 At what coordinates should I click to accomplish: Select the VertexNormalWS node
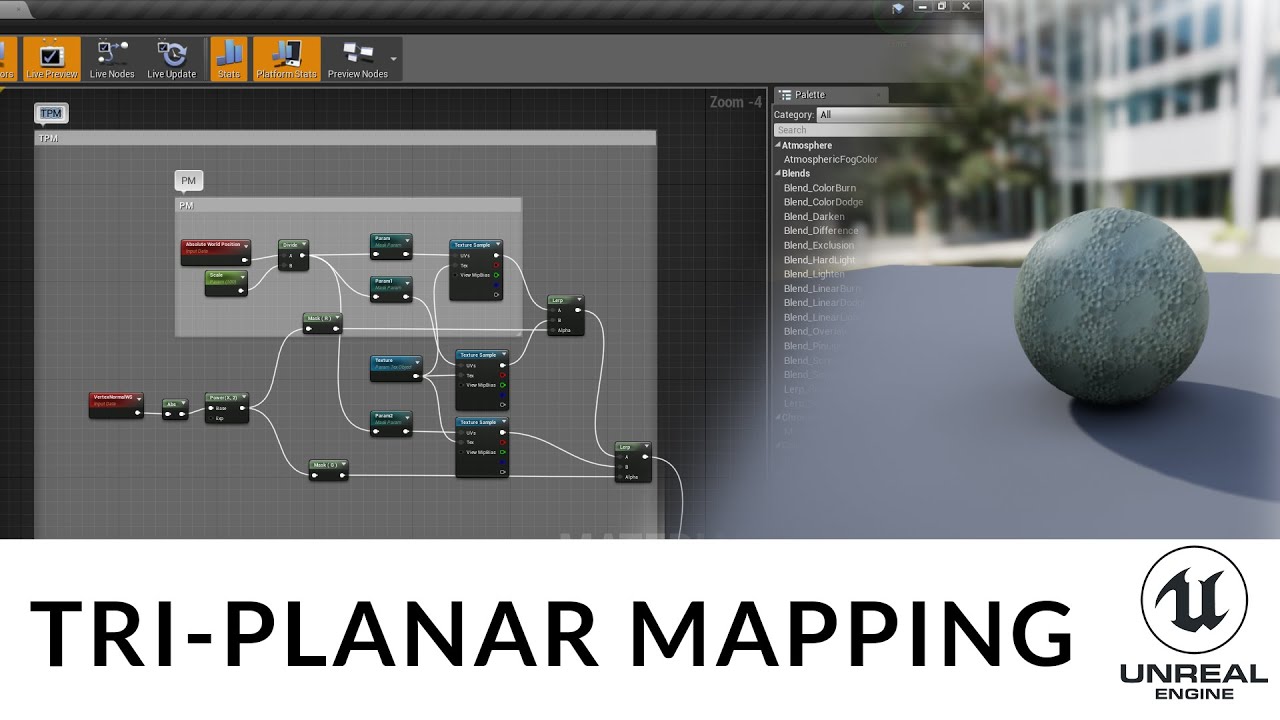click(x=117, y=404)
